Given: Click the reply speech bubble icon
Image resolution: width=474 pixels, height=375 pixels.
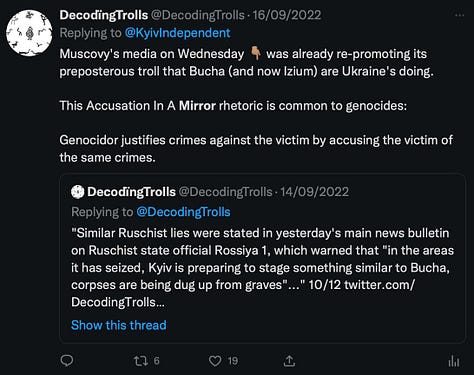Looking at the screenshot, I should tap(67, 360).
